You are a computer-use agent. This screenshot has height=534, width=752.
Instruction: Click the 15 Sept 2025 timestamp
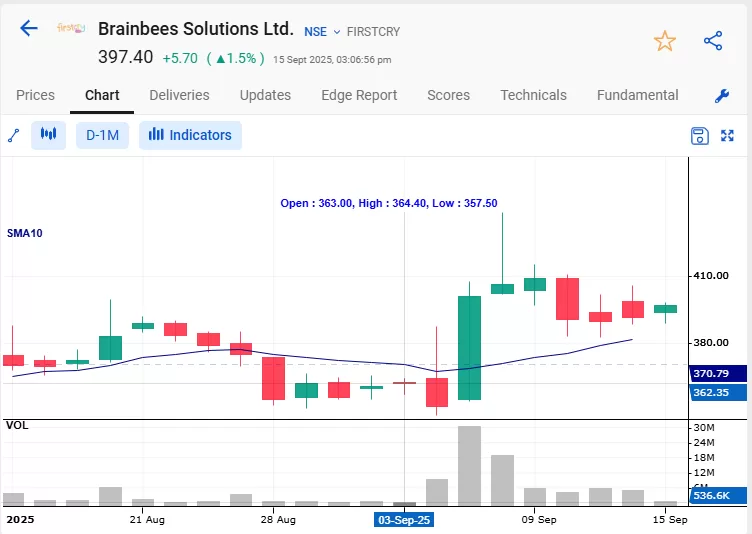[x=332, y=59]
